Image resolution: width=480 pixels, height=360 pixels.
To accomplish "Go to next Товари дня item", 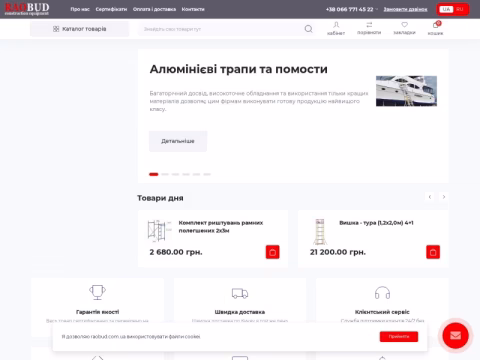I will coord(444,197).
